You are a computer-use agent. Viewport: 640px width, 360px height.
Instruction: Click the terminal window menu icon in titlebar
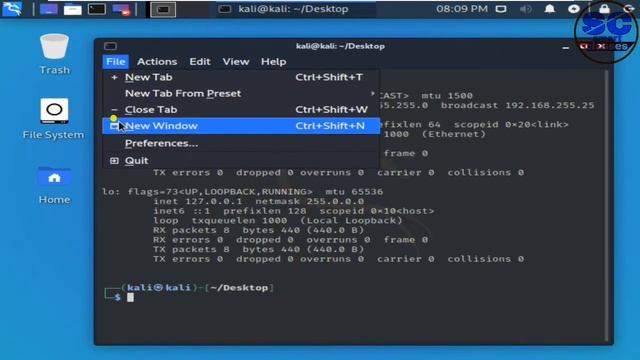110,46
